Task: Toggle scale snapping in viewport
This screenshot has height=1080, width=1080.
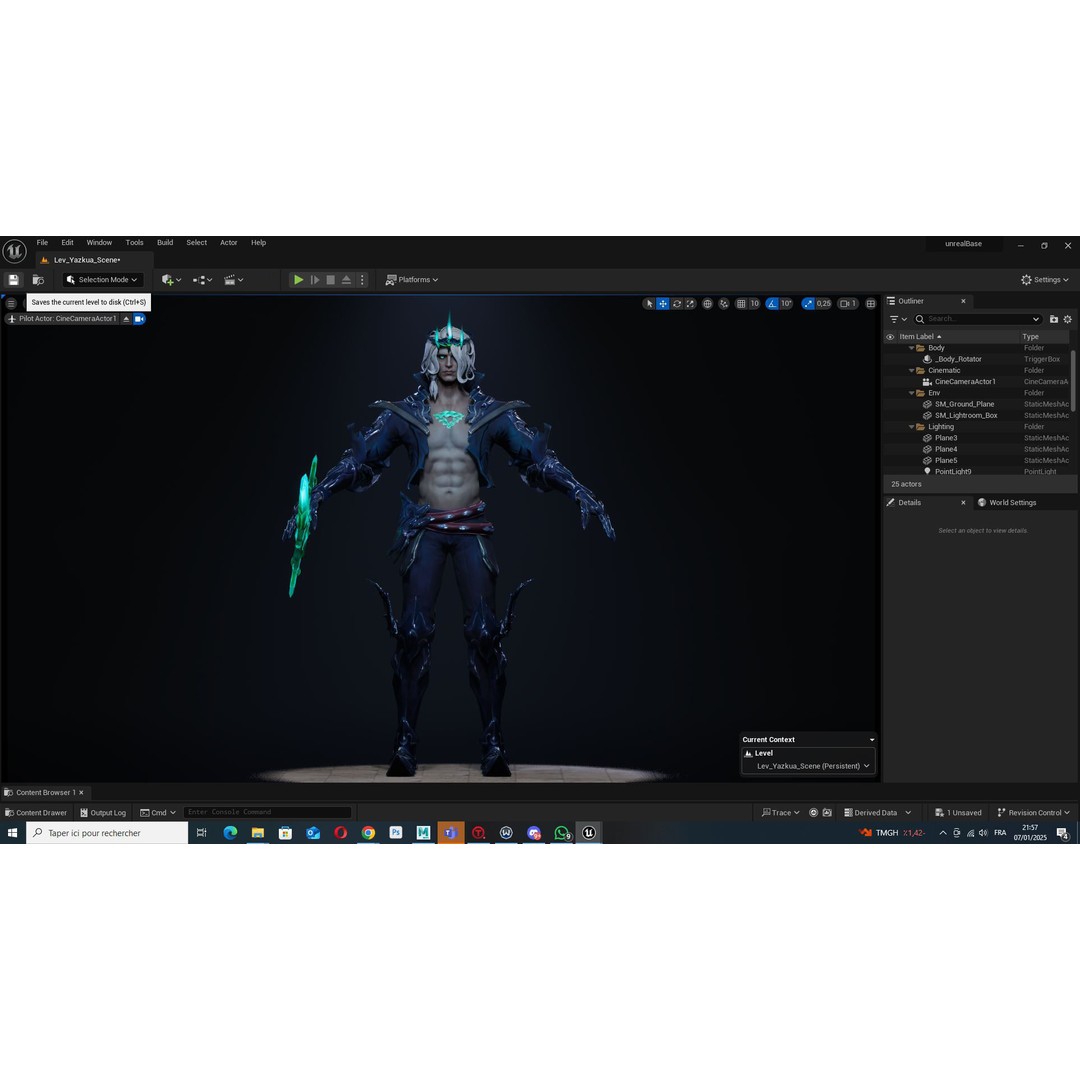Action: [x=808, y=304]
